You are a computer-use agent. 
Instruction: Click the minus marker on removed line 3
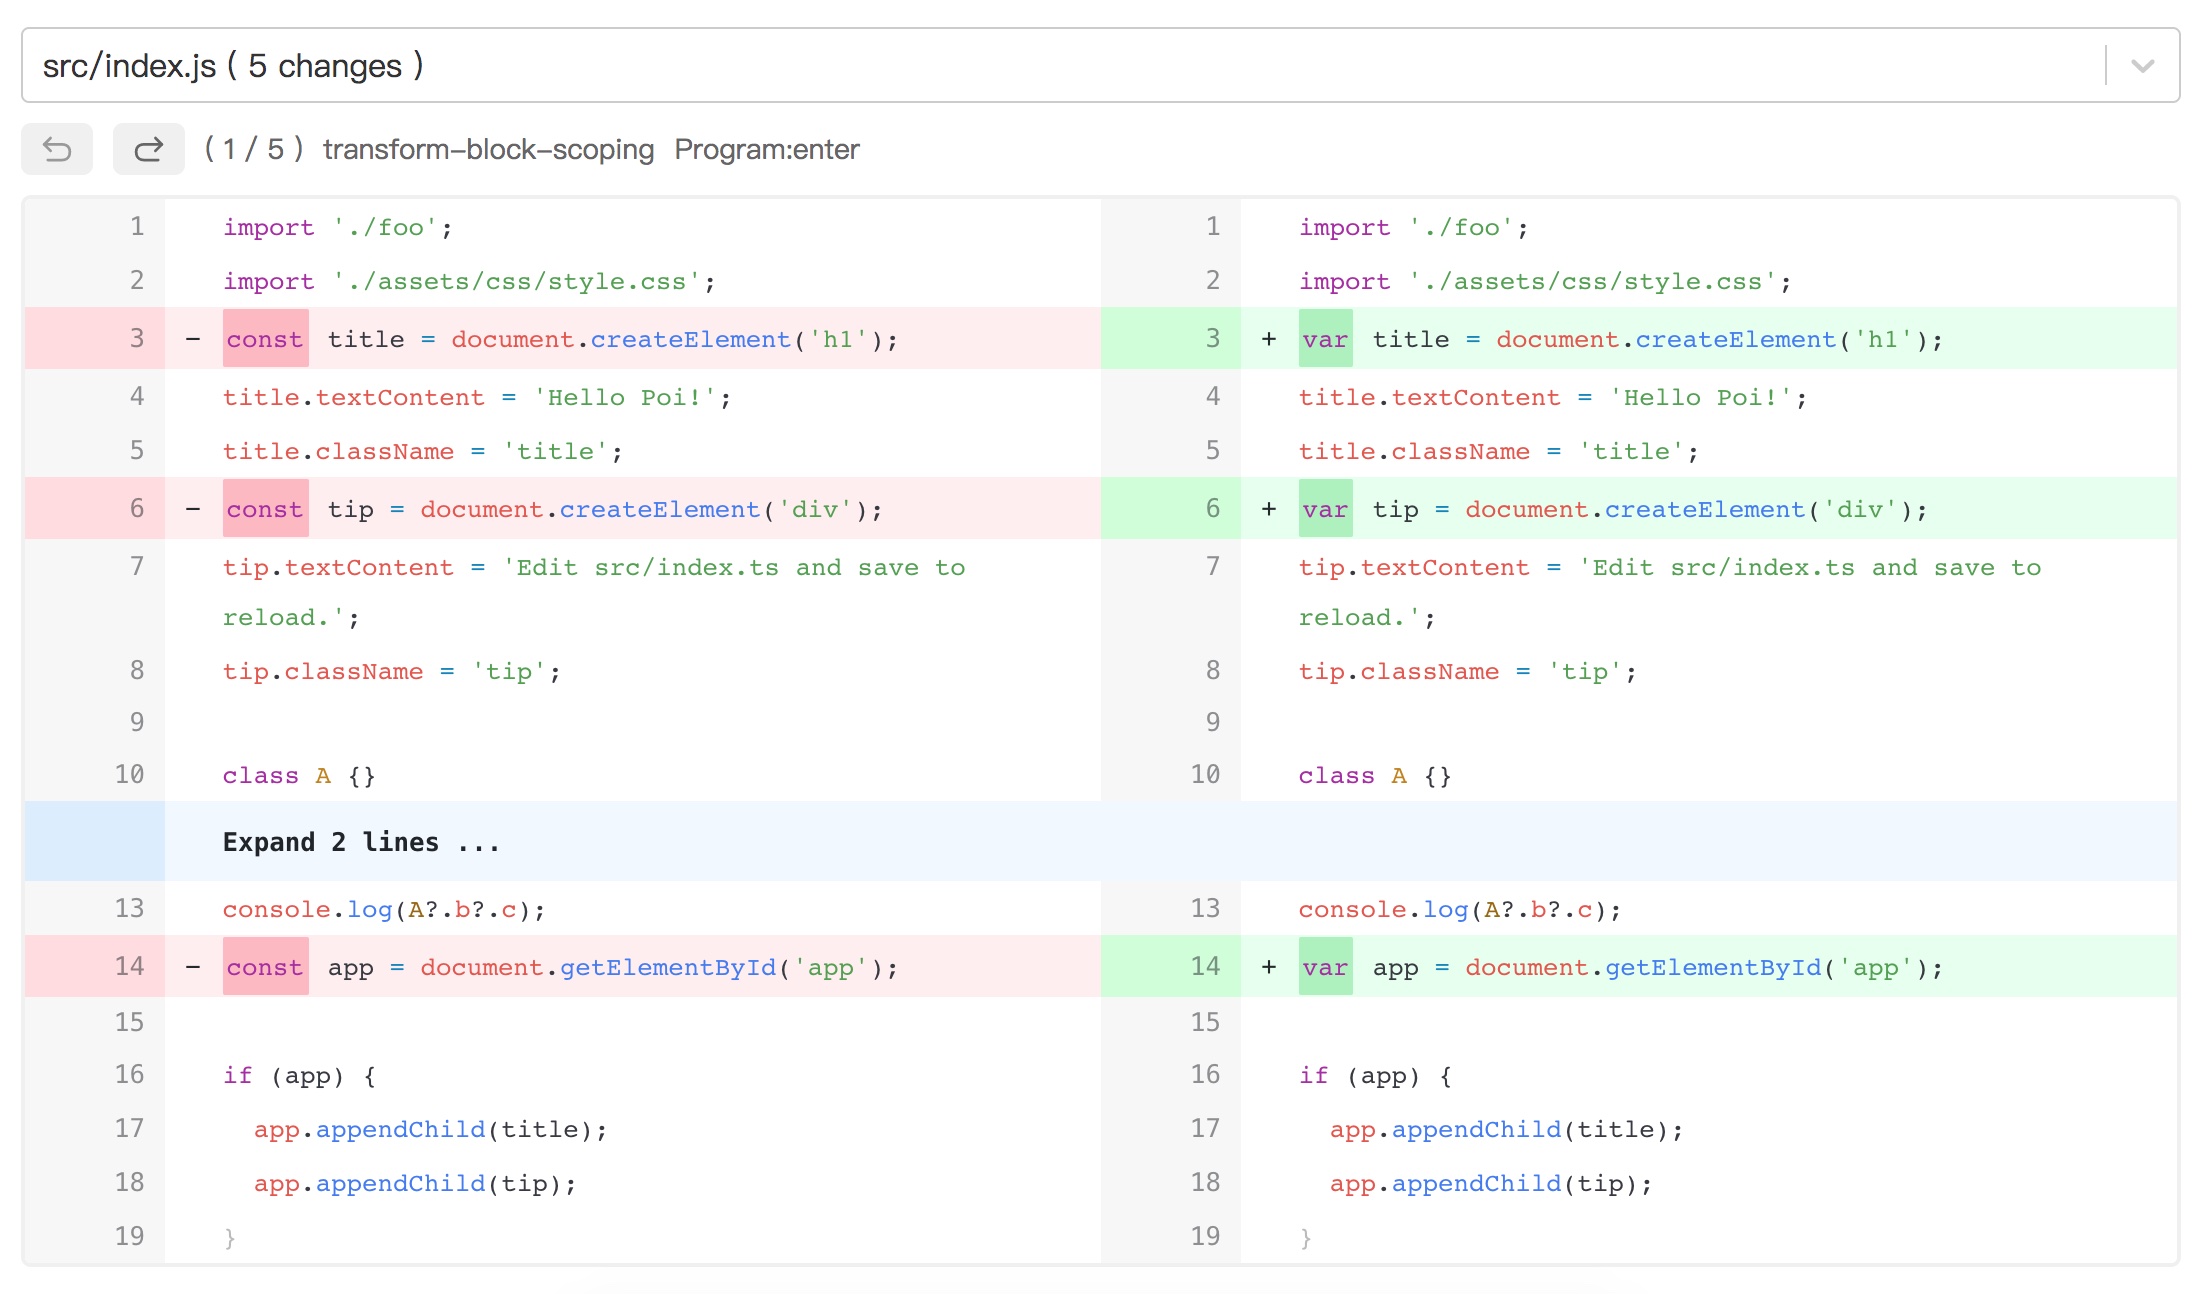(193, 340)
